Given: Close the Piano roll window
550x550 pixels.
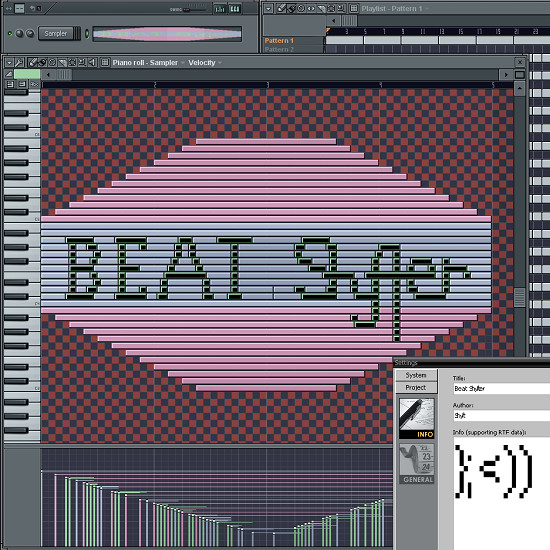Looking at the screenshot, I should coord(520,62).
